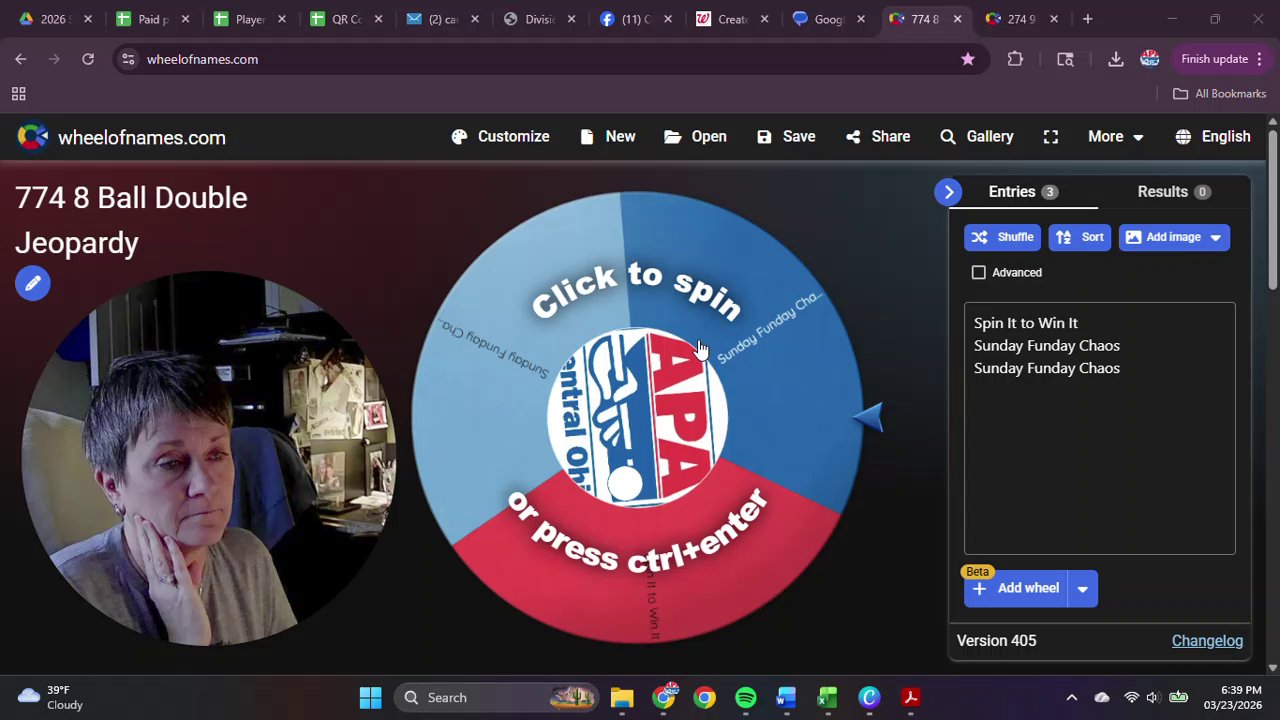Open browser downloads
The image size is (1280, 720).
point(1115,59)
